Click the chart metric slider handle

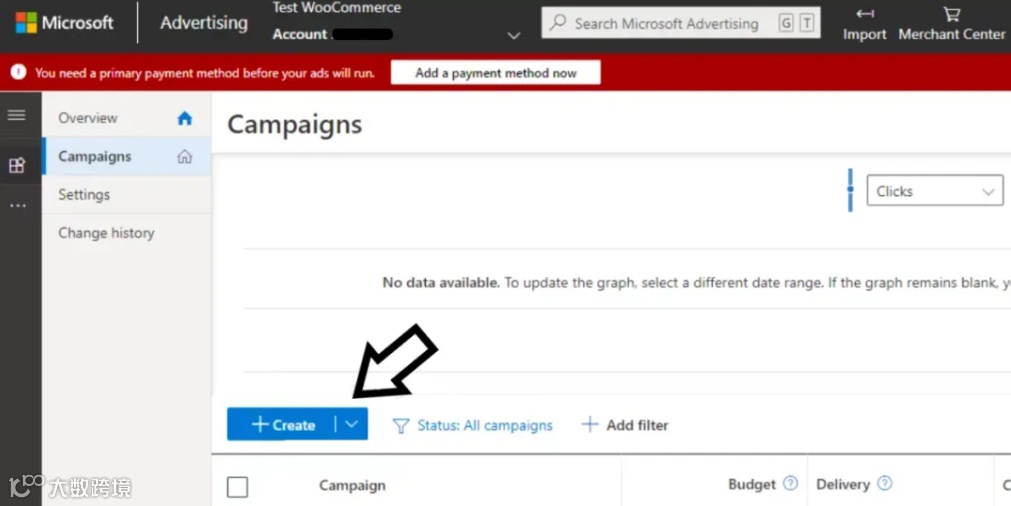pyautogui.click(x=850, y=190)
